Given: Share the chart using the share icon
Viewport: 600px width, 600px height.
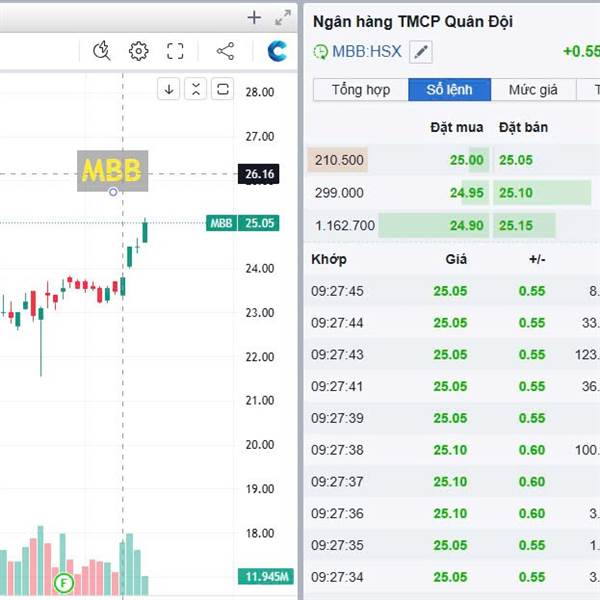Looking at the screenshot, I should pos(225,51).
